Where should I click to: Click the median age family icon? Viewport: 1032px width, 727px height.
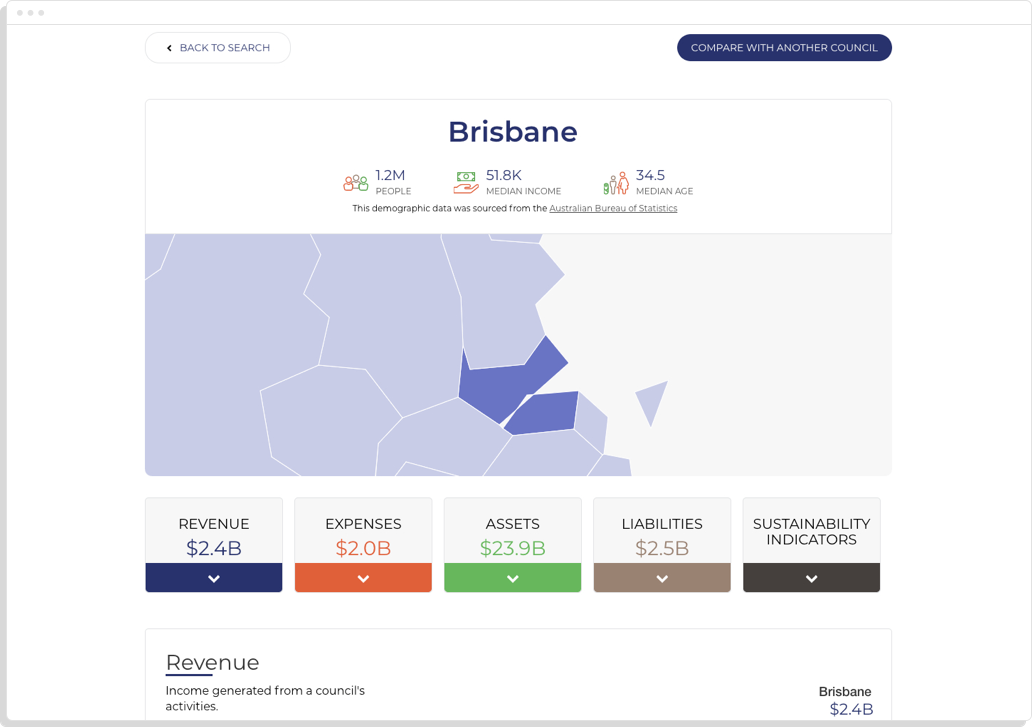[618, 181]
